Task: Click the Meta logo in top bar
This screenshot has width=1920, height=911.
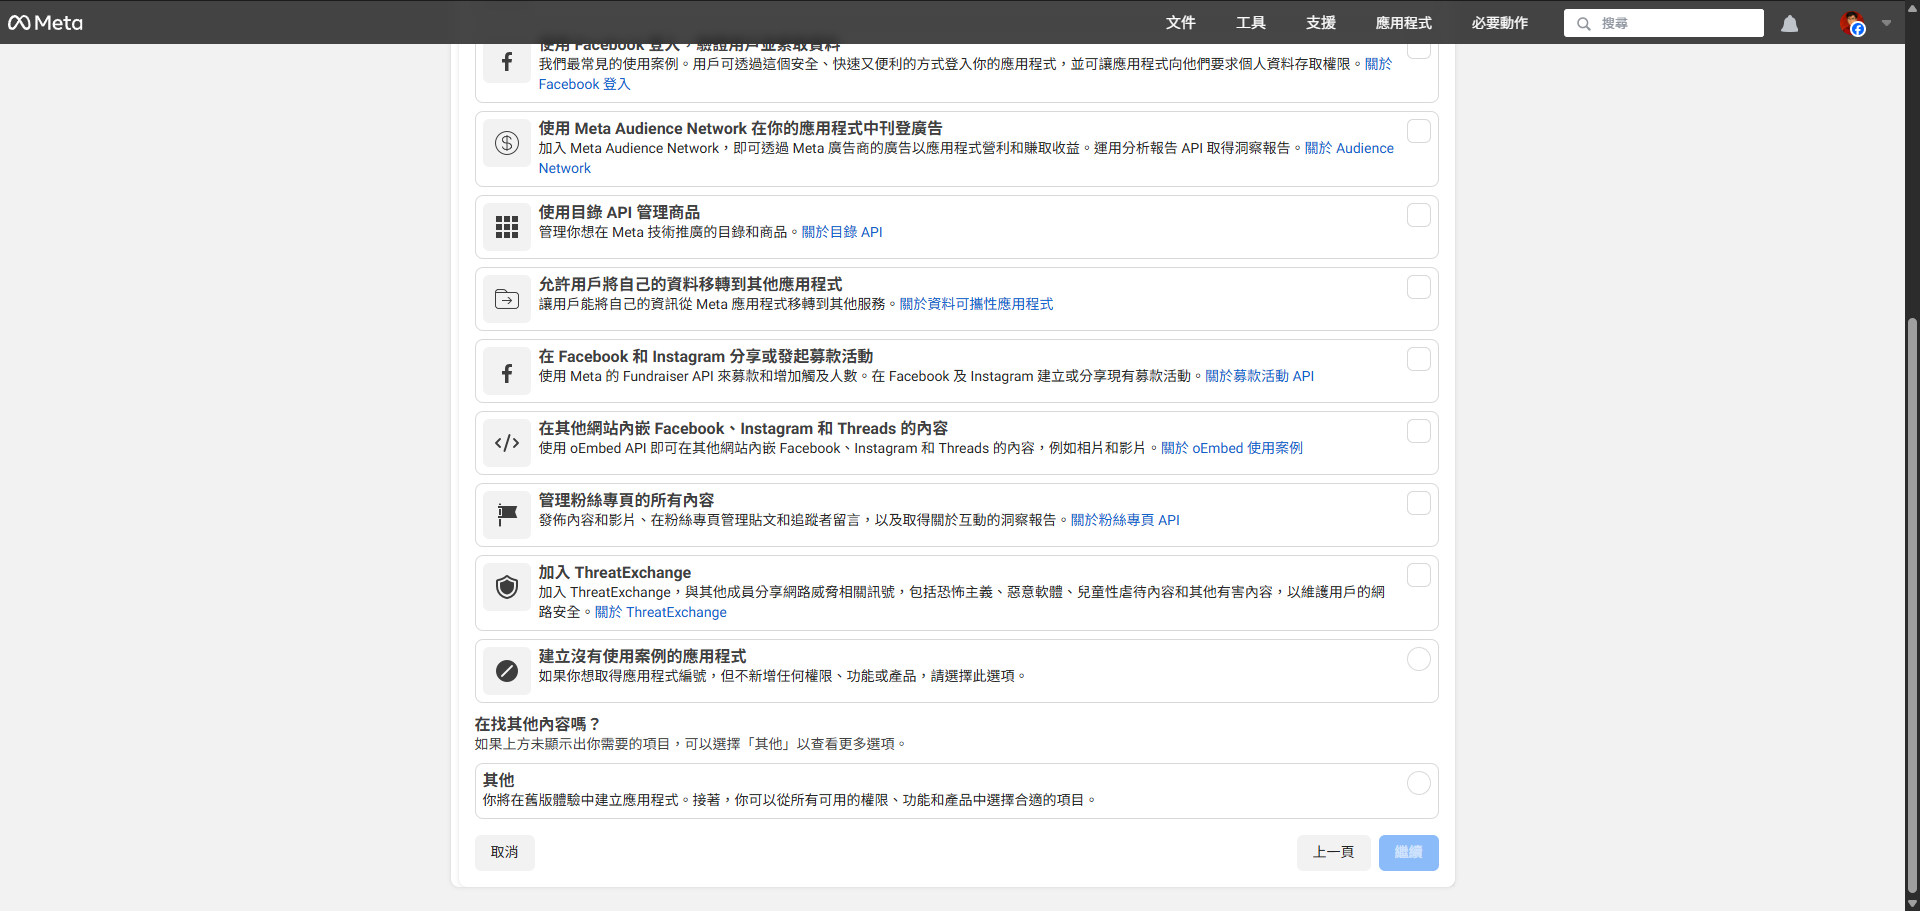Action: [x=44, y=22]
